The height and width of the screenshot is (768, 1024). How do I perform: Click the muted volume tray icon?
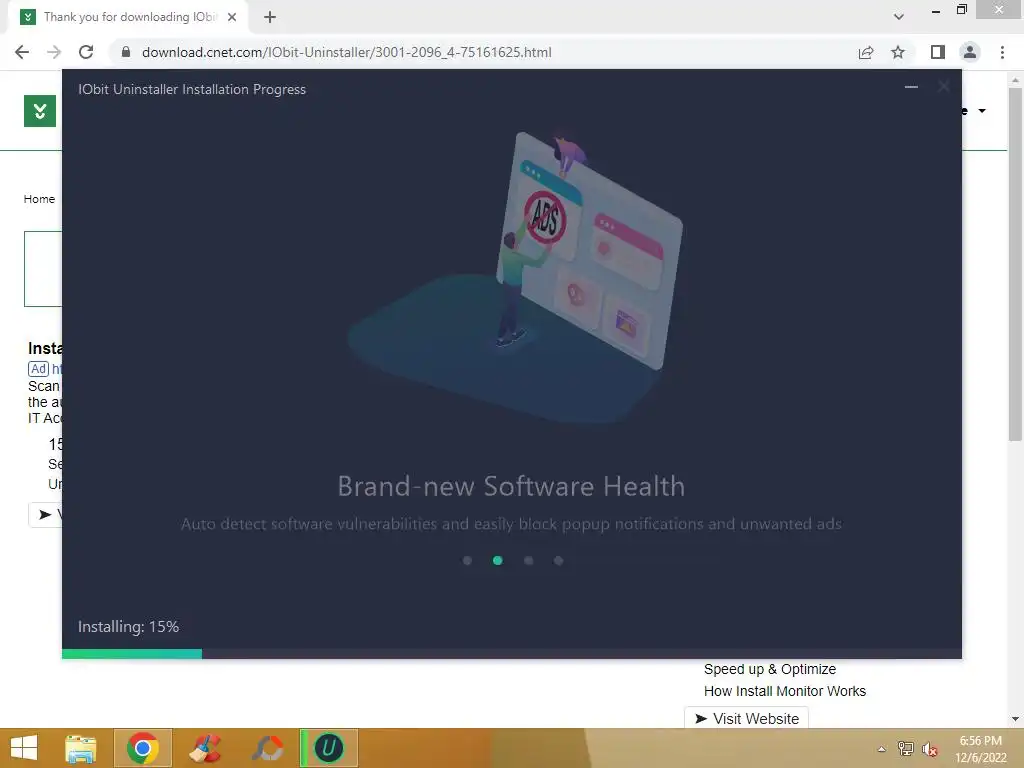[x=929, y=749]
